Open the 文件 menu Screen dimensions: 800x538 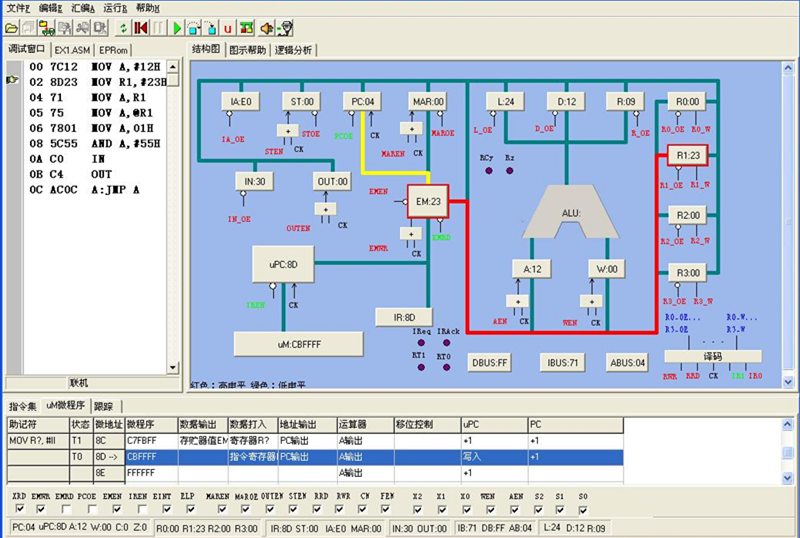pyautogui.click(x=19, y=7)
